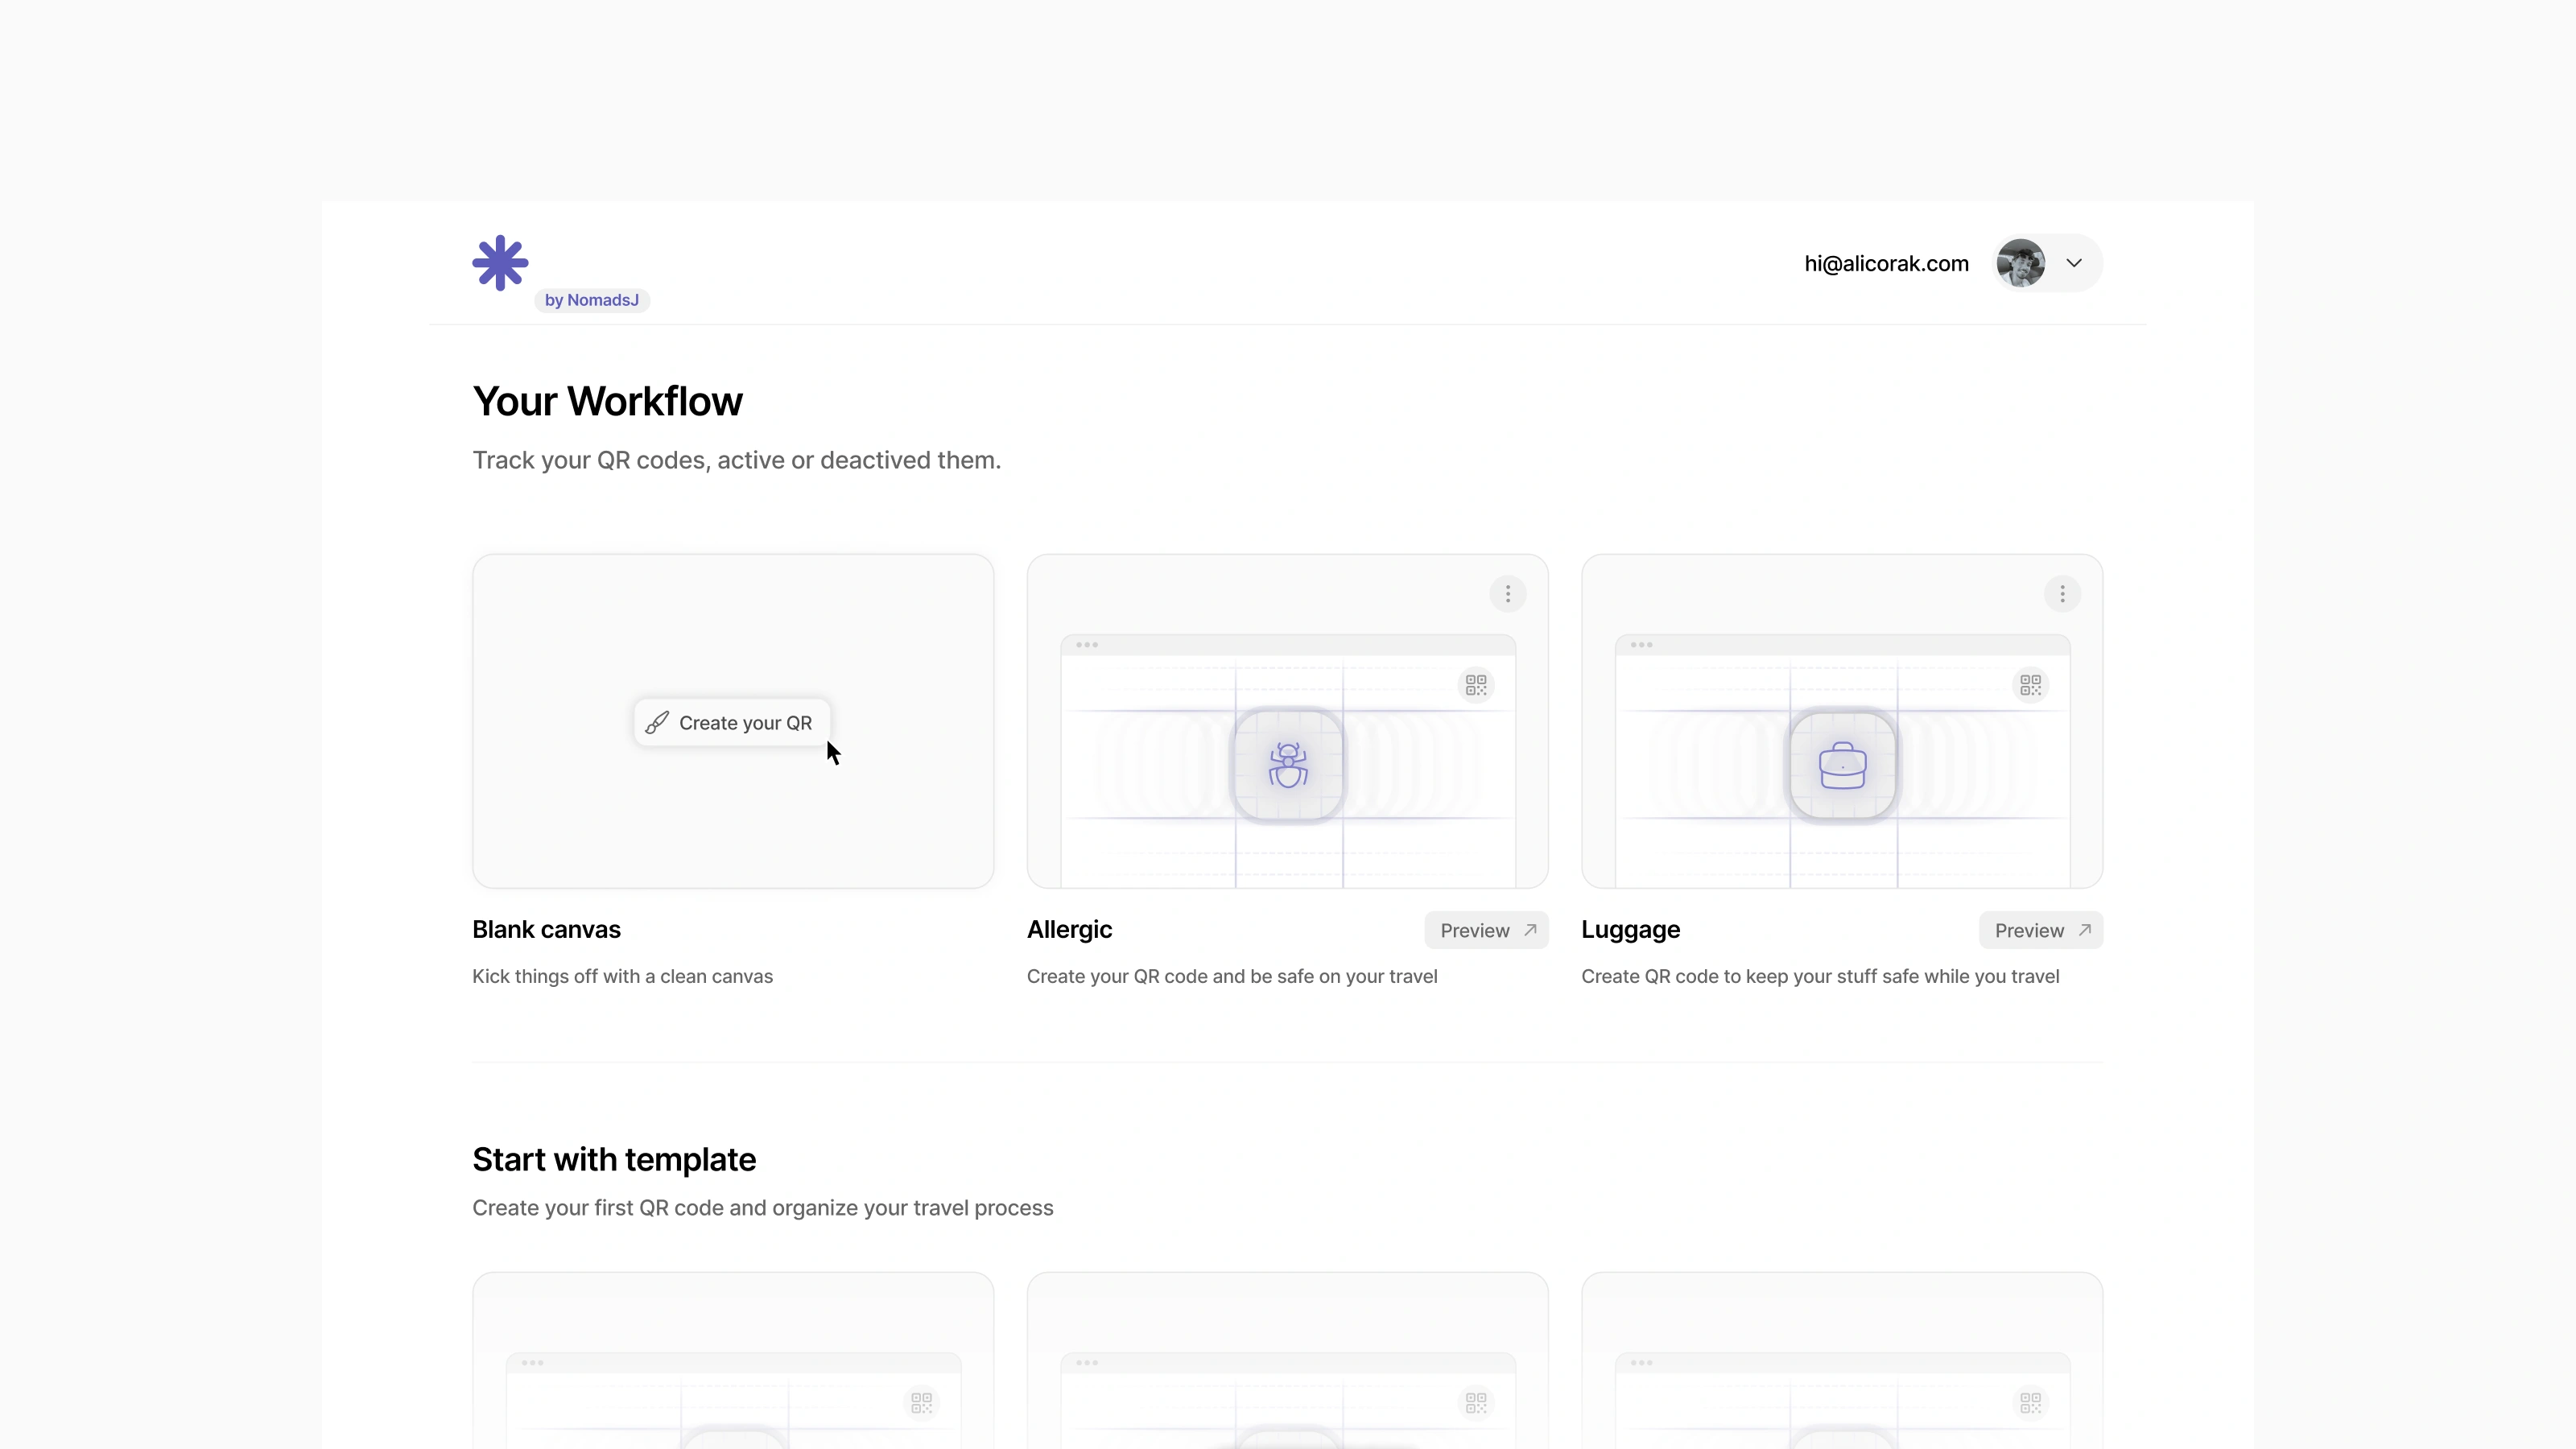Select the Allergic title text
The width and height of the screenshot is (2576, 1449).
1069,930
